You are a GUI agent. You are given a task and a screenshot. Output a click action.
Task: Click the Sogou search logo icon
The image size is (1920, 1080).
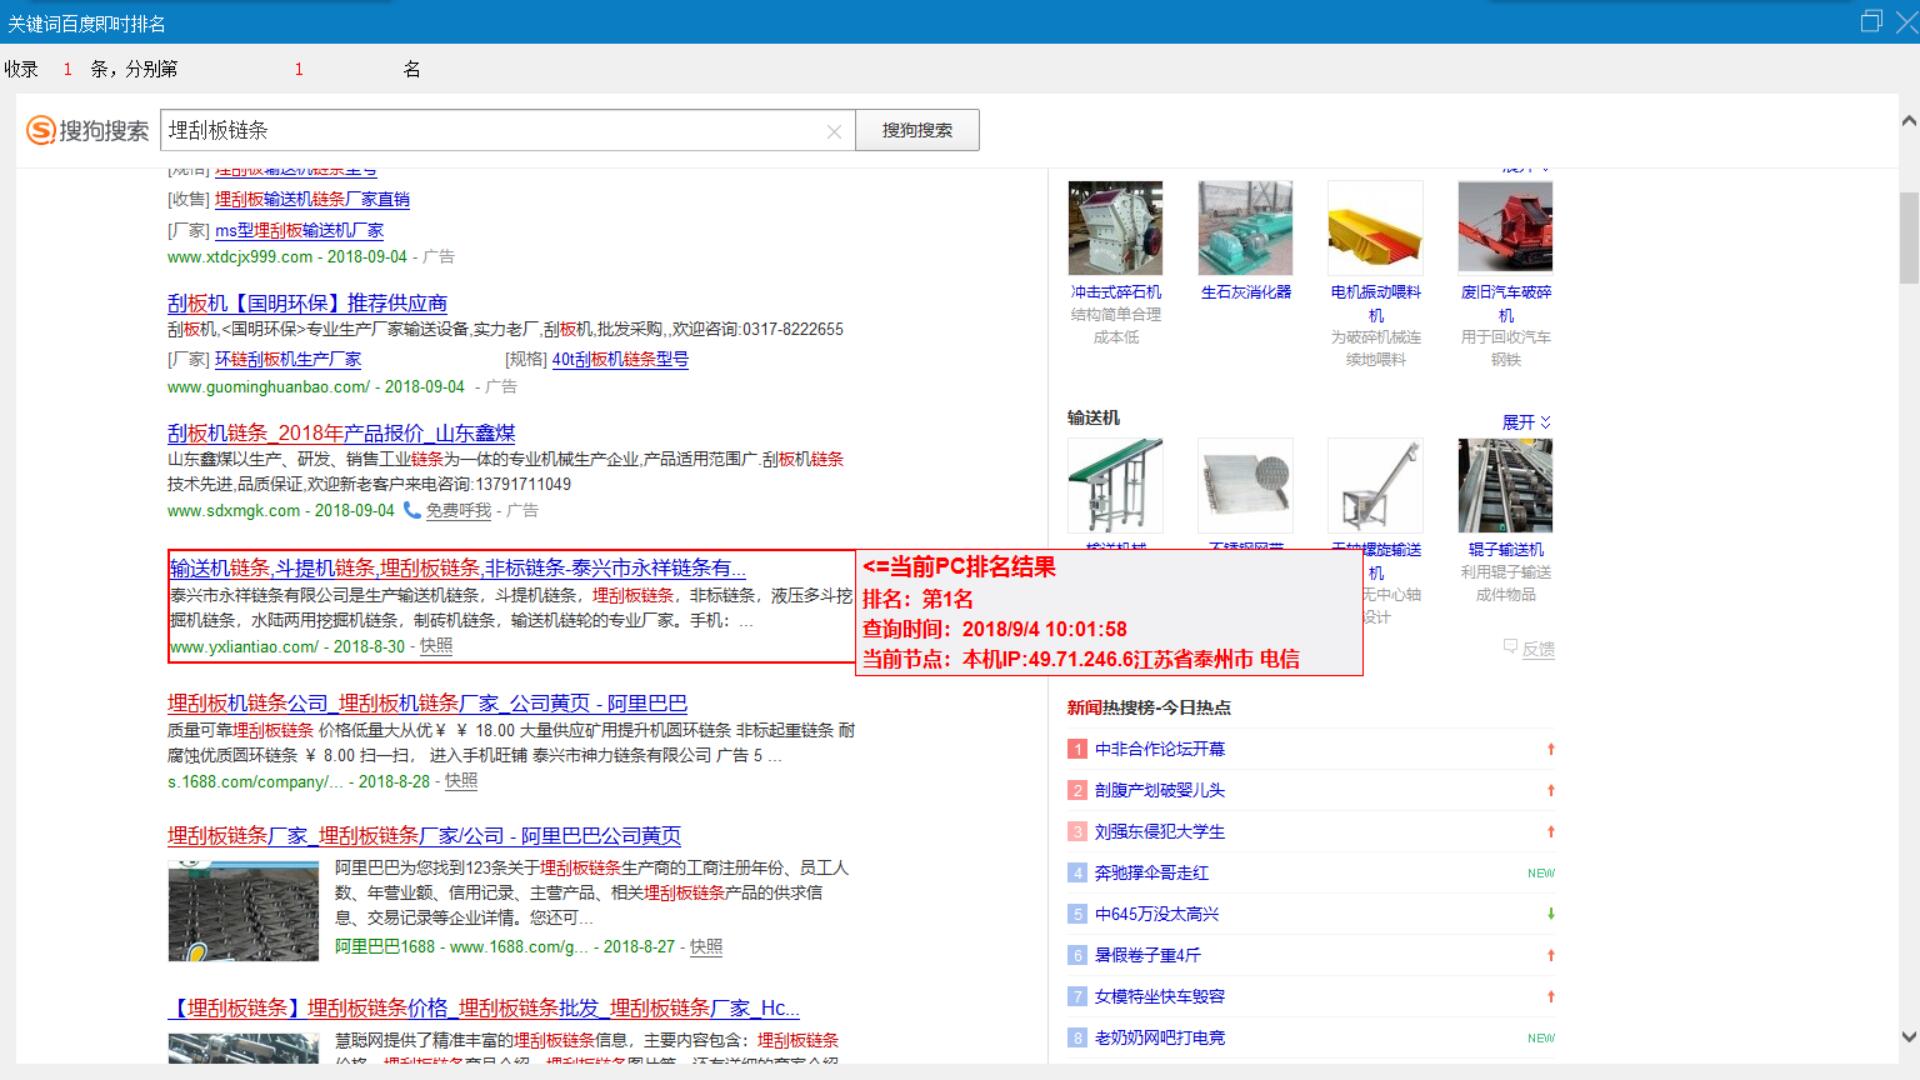tap(41, 130)
